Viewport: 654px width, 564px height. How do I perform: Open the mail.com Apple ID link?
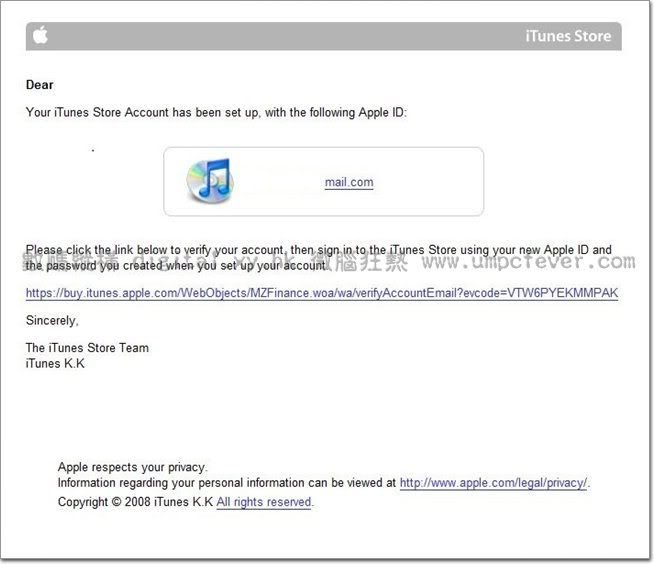click(x=349, y=183)
